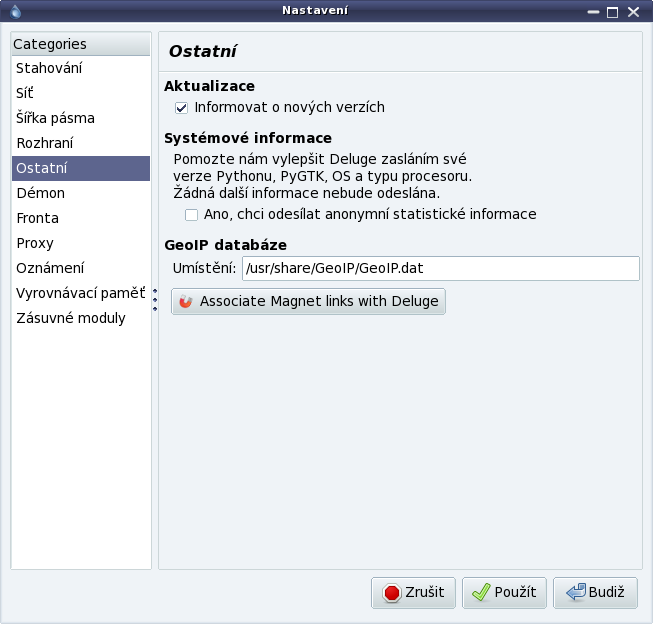653x624 pixels.
Task: Click the Deluge droplet icon in title bar
Action: pos(13,12)
